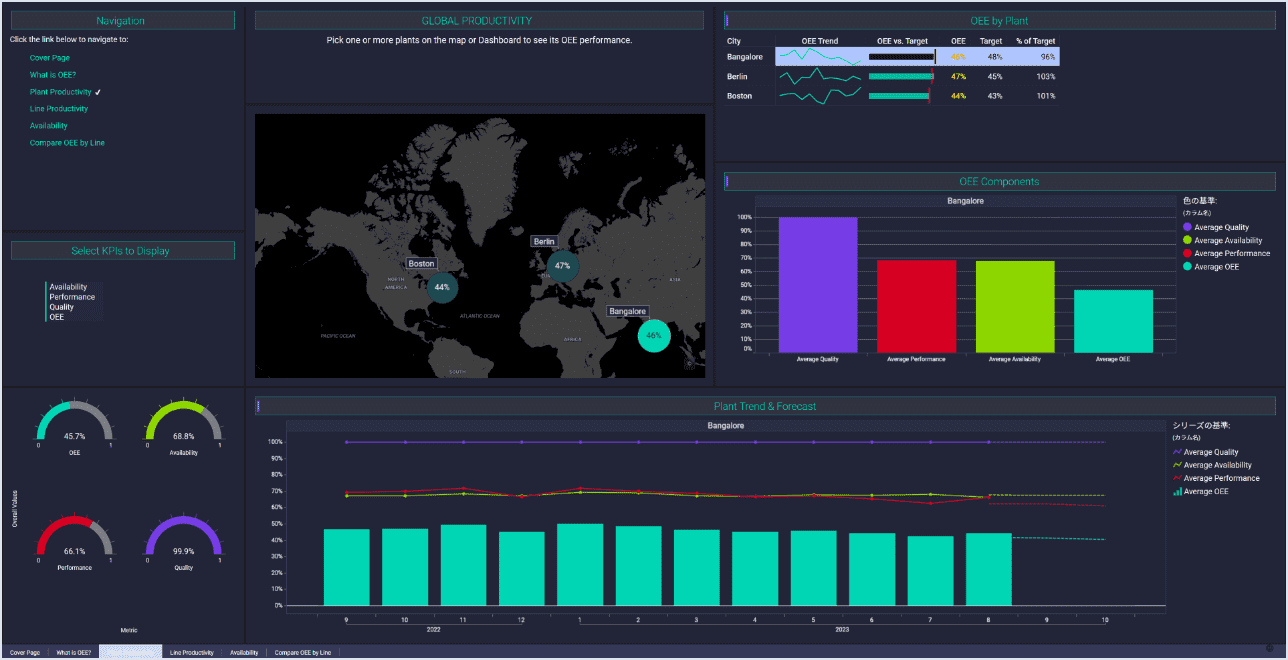1288x660 pixels.
Task: Click the green Average Availability legend swatch in OEE Components
Action: pos(1187,240)
